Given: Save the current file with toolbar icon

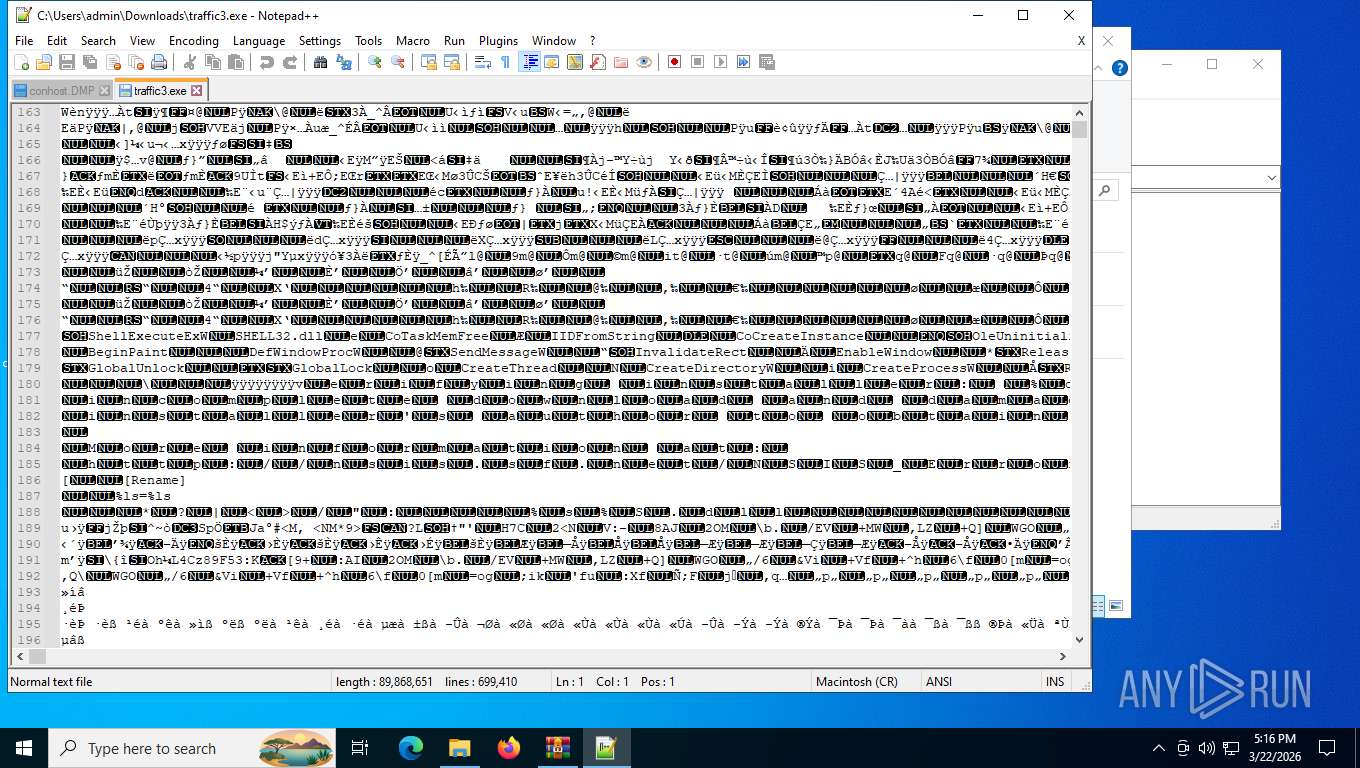Looking at the screenshot, I should pyautogui.click(x=67, y=62).
